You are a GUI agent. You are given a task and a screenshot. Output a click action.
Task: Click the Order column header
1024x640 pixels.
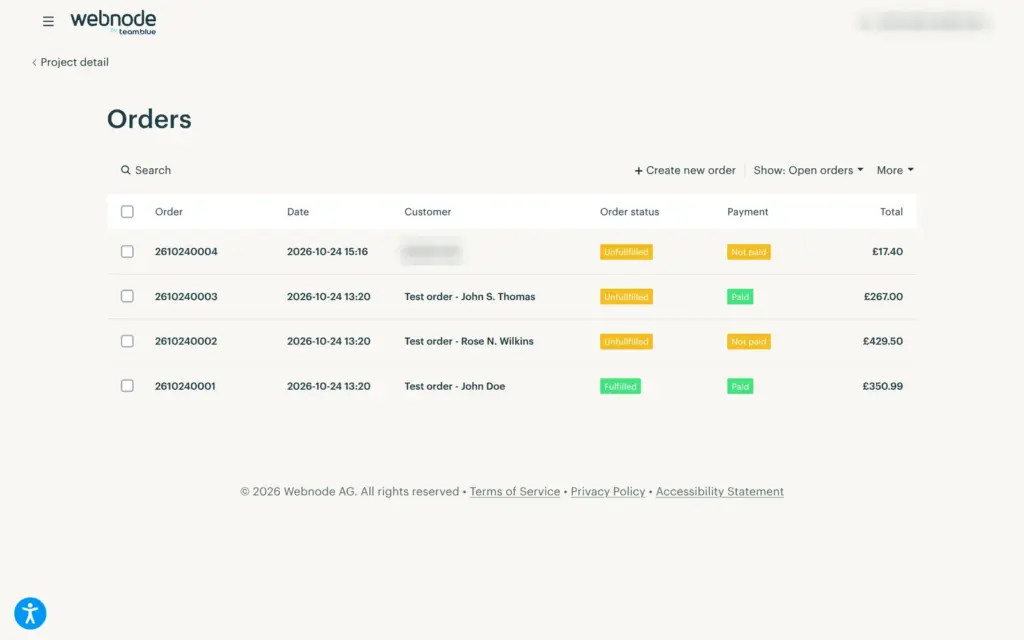pyautogui.click(x=168, y=212)
